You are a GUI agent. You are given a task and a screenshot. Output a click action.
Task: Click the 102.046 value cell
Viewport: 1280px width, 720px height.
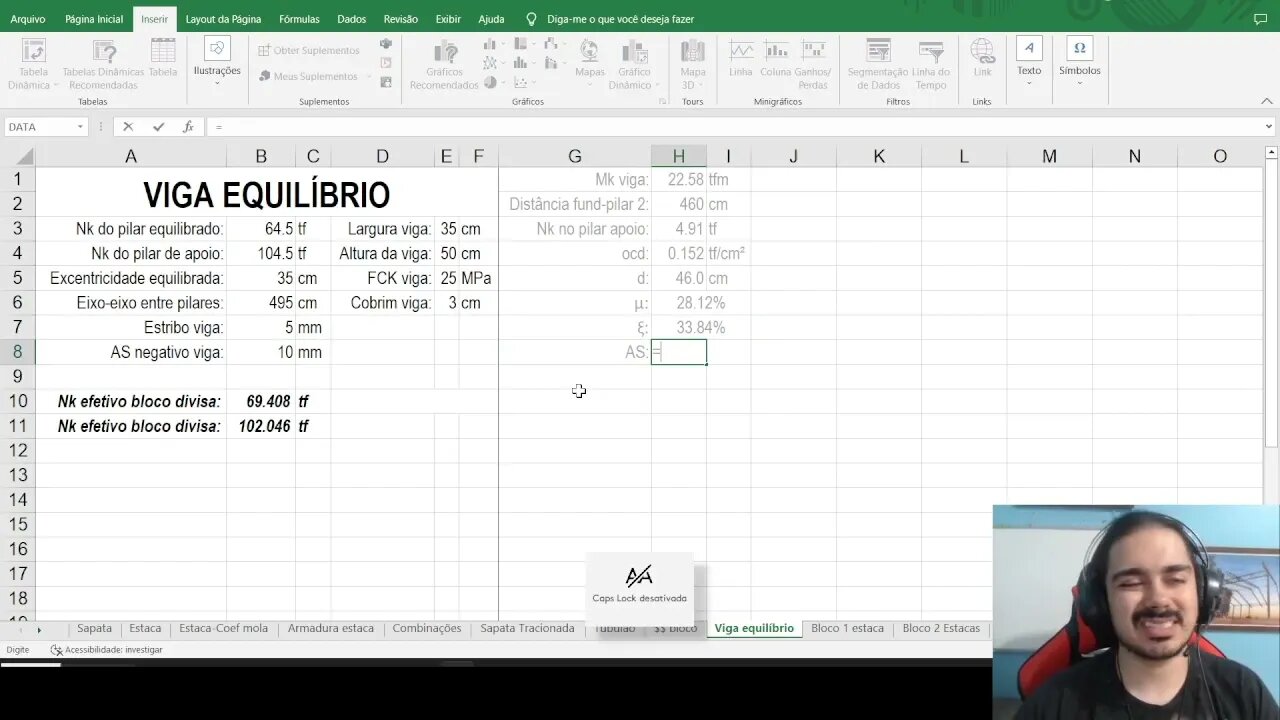click(x=261, y=426)
